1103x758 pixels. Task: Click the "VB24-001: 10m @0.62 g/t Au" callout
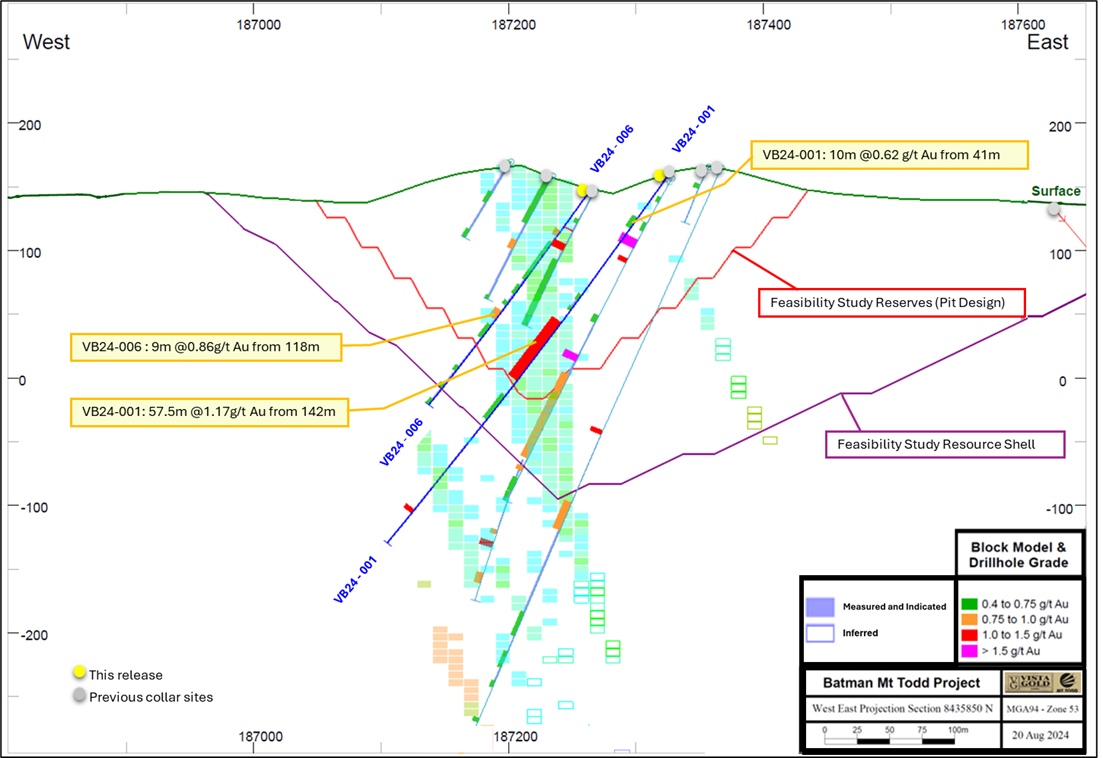click(888, 155)
